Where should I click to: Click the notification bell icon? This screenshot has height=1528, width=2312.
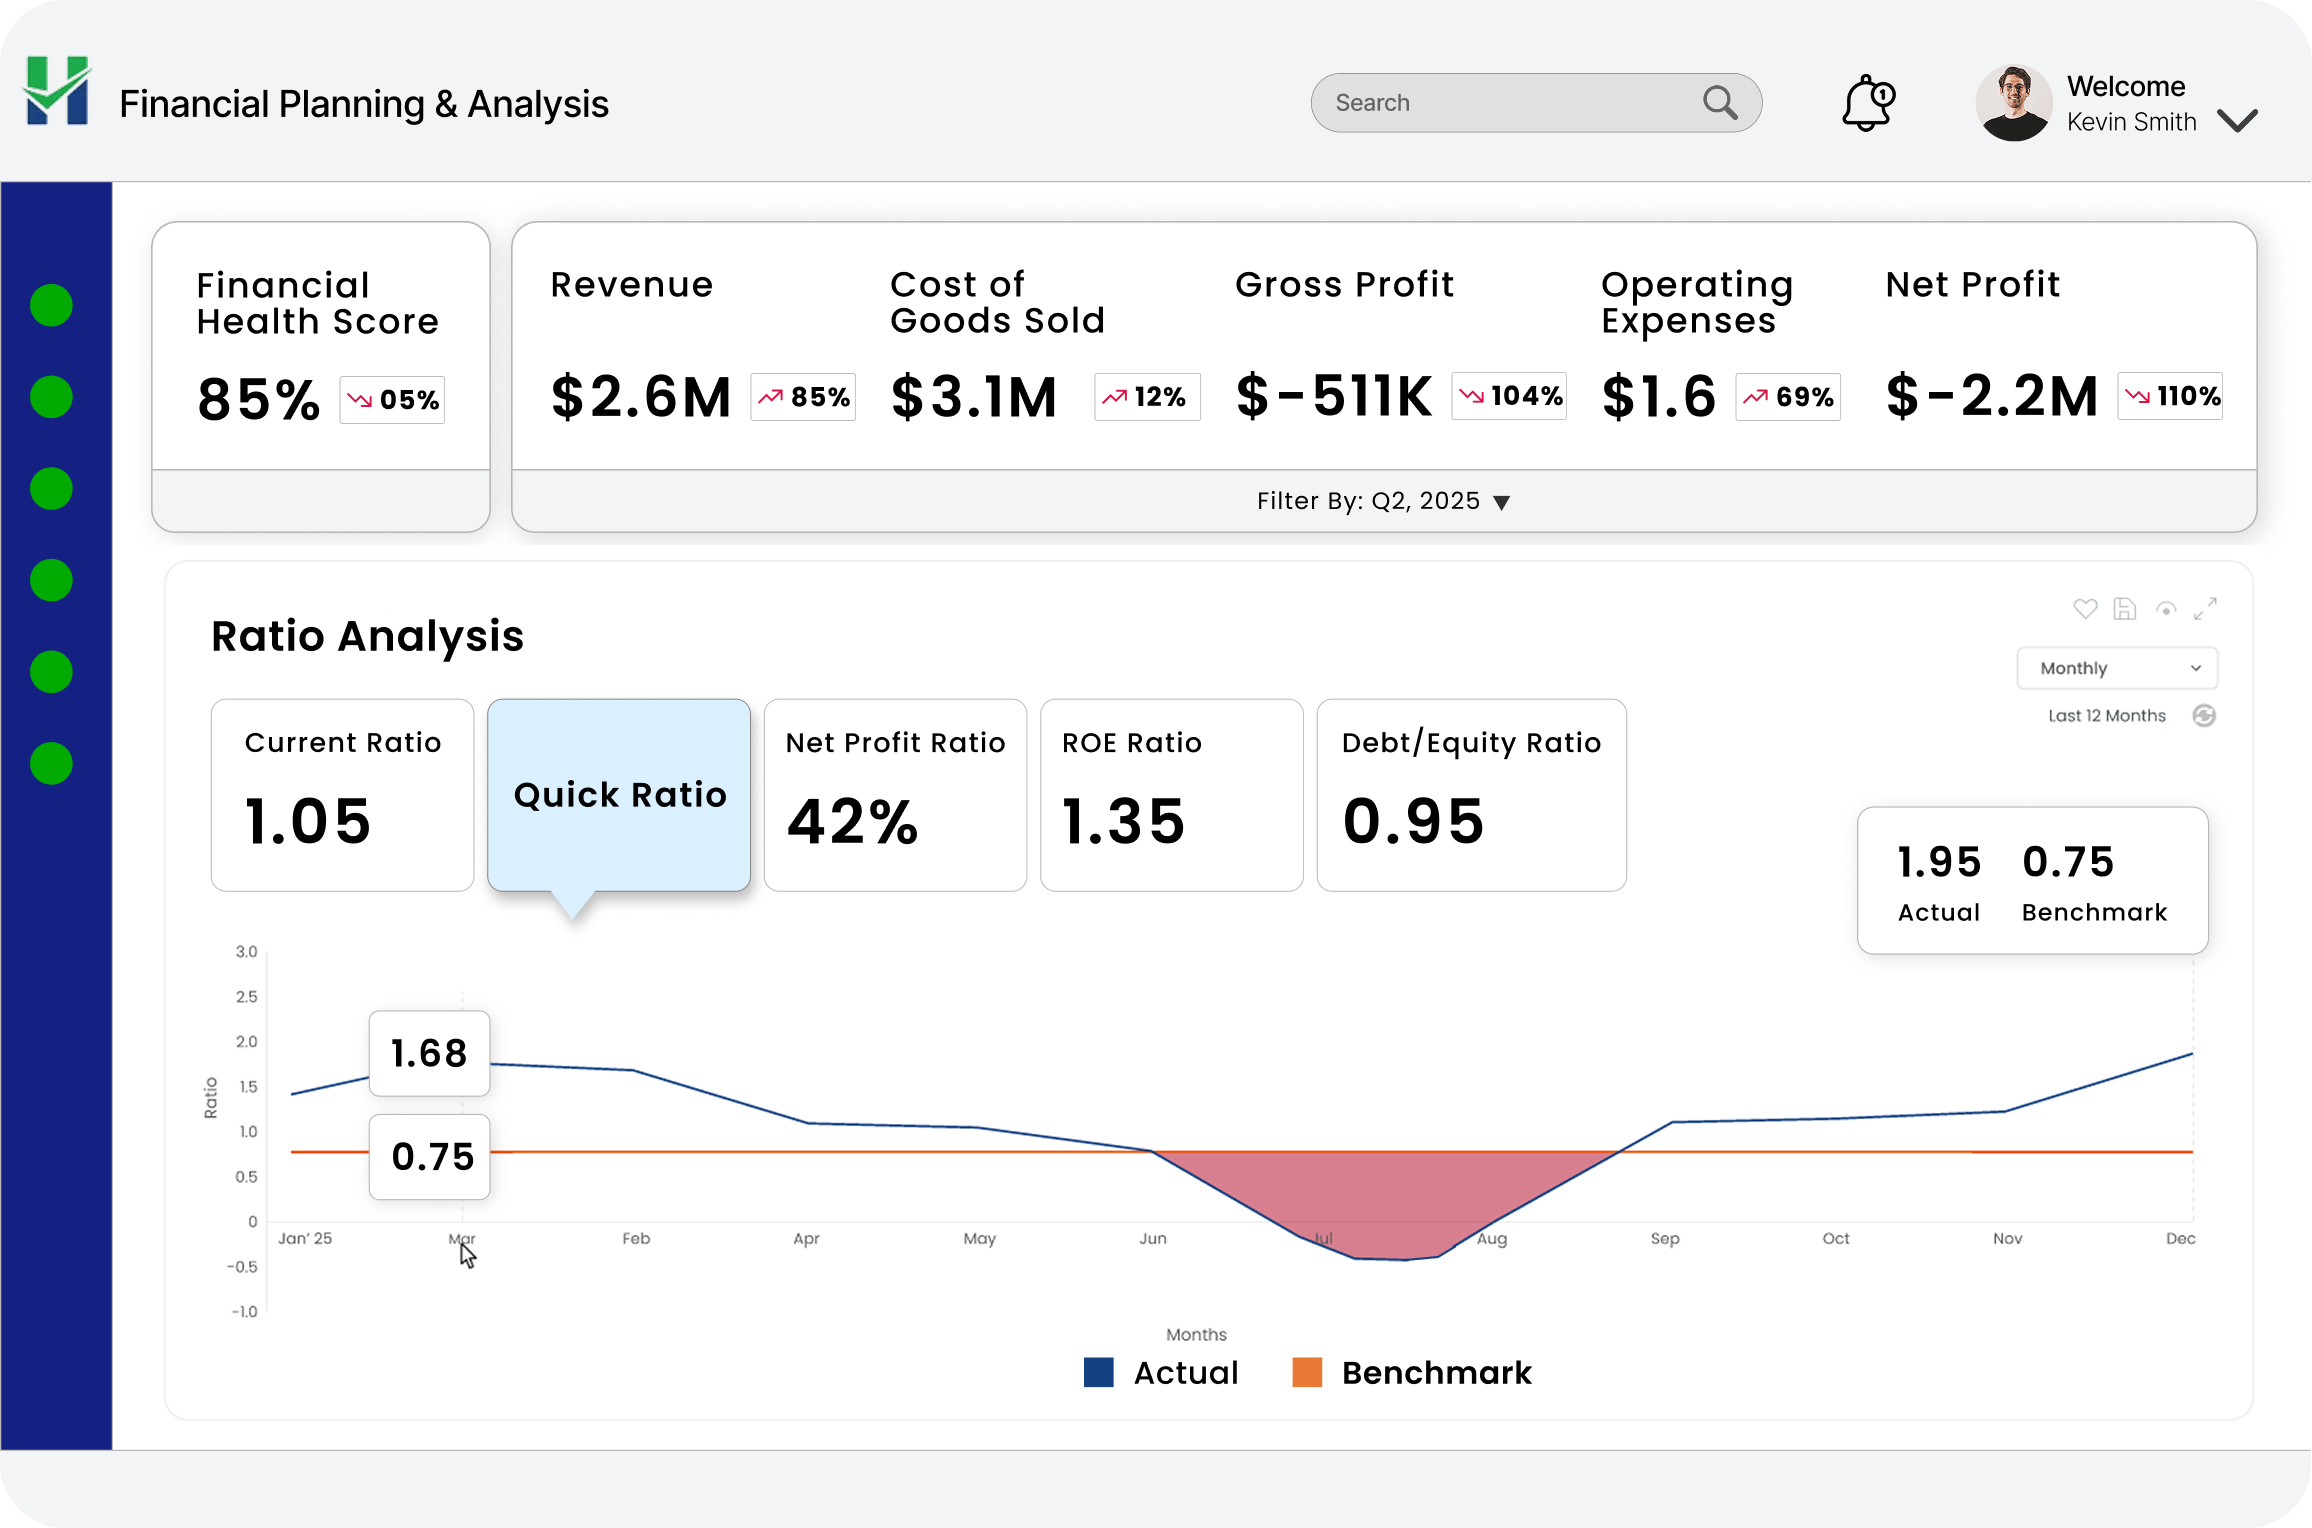(1867, 103)
